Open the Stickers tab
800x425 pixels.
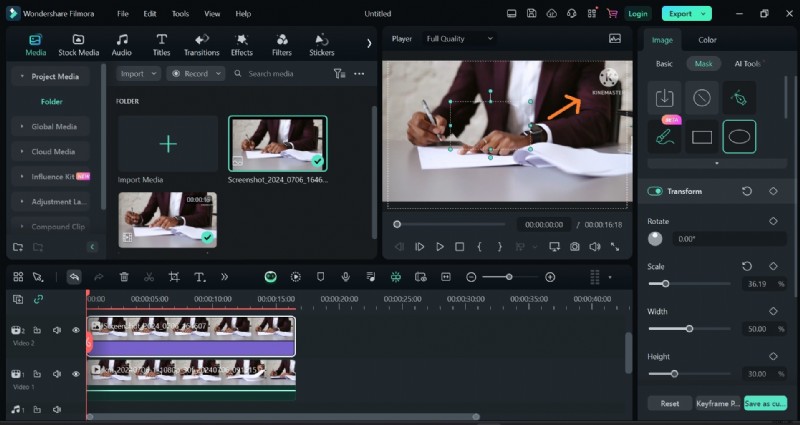[x=321, y=45]
